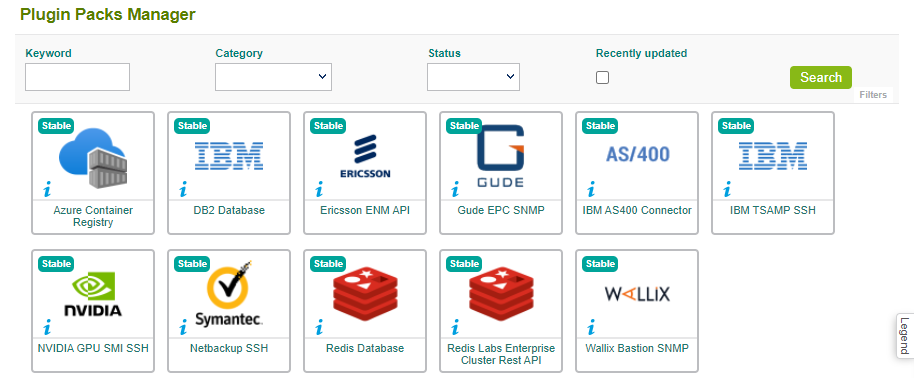Open info icon on Redis Labs Enterprise card
The width and height of the screenshot is (914, 378).
pos(456,327)
